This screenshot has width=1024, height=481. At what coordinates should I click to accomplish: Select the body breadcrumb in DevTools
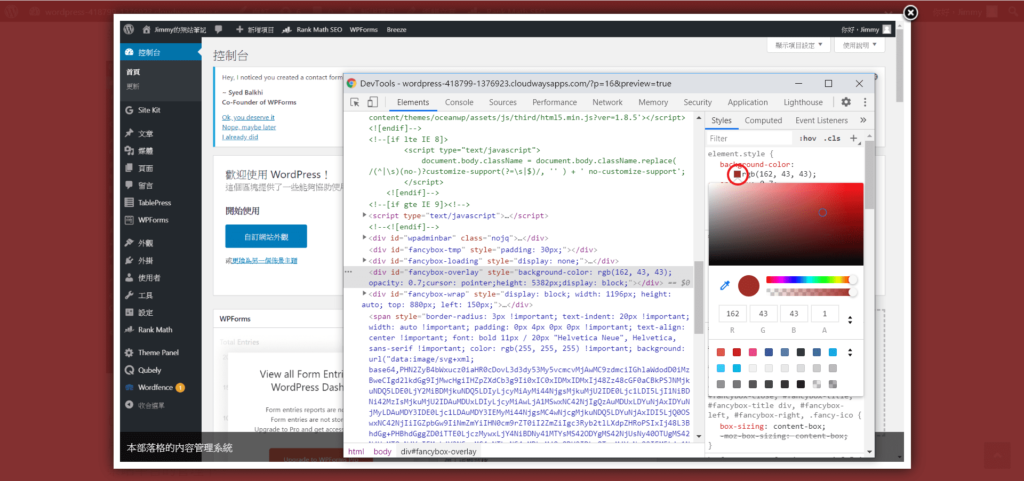point(382,452)
